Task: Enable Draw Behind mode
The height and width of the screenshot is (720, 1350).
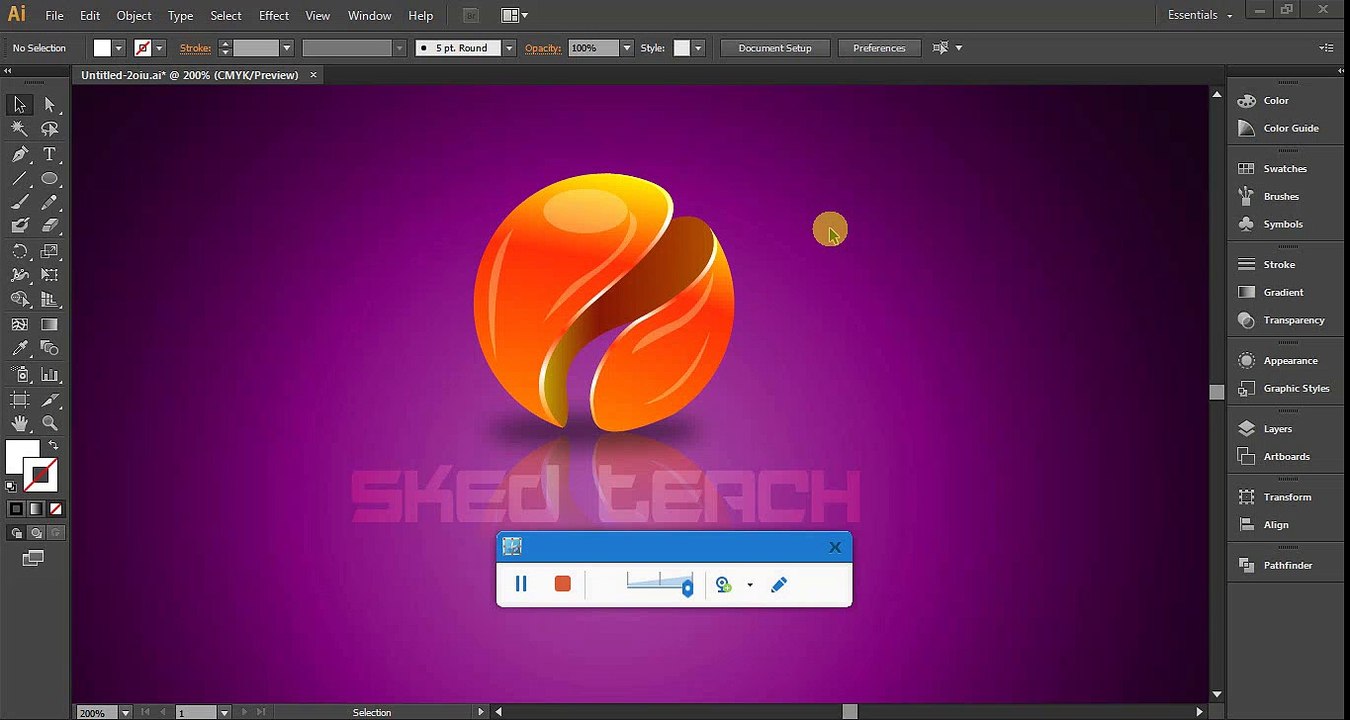Action: point(36,533)
